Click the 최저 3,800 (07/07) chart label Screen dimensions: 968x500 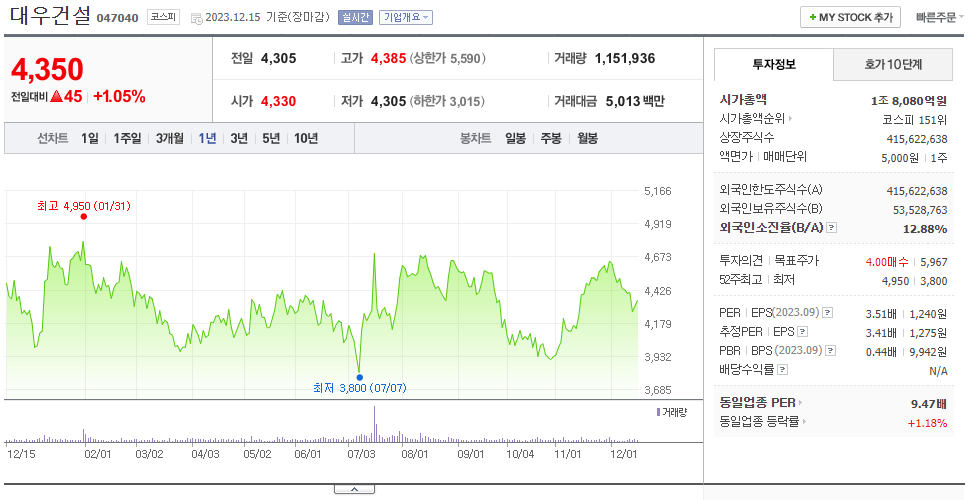click(360, 388)
